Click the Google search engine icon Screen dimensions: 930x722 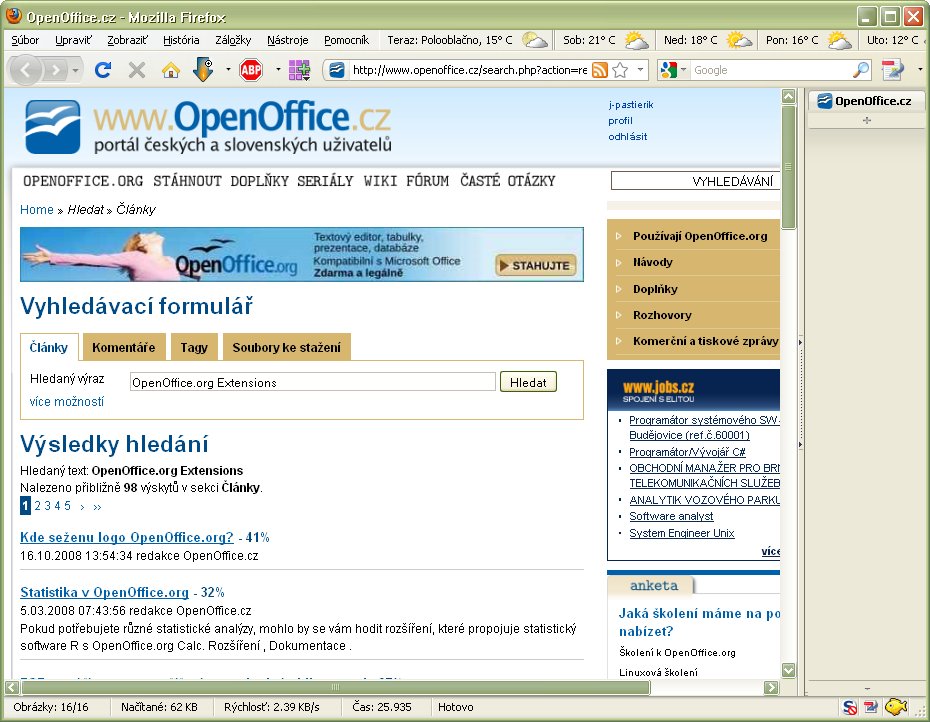(668, 70)
